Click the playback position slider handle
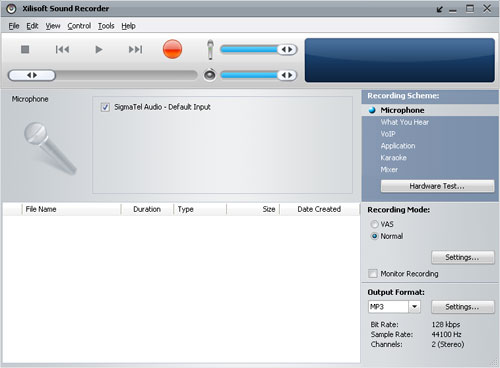 tap(32, 75)
